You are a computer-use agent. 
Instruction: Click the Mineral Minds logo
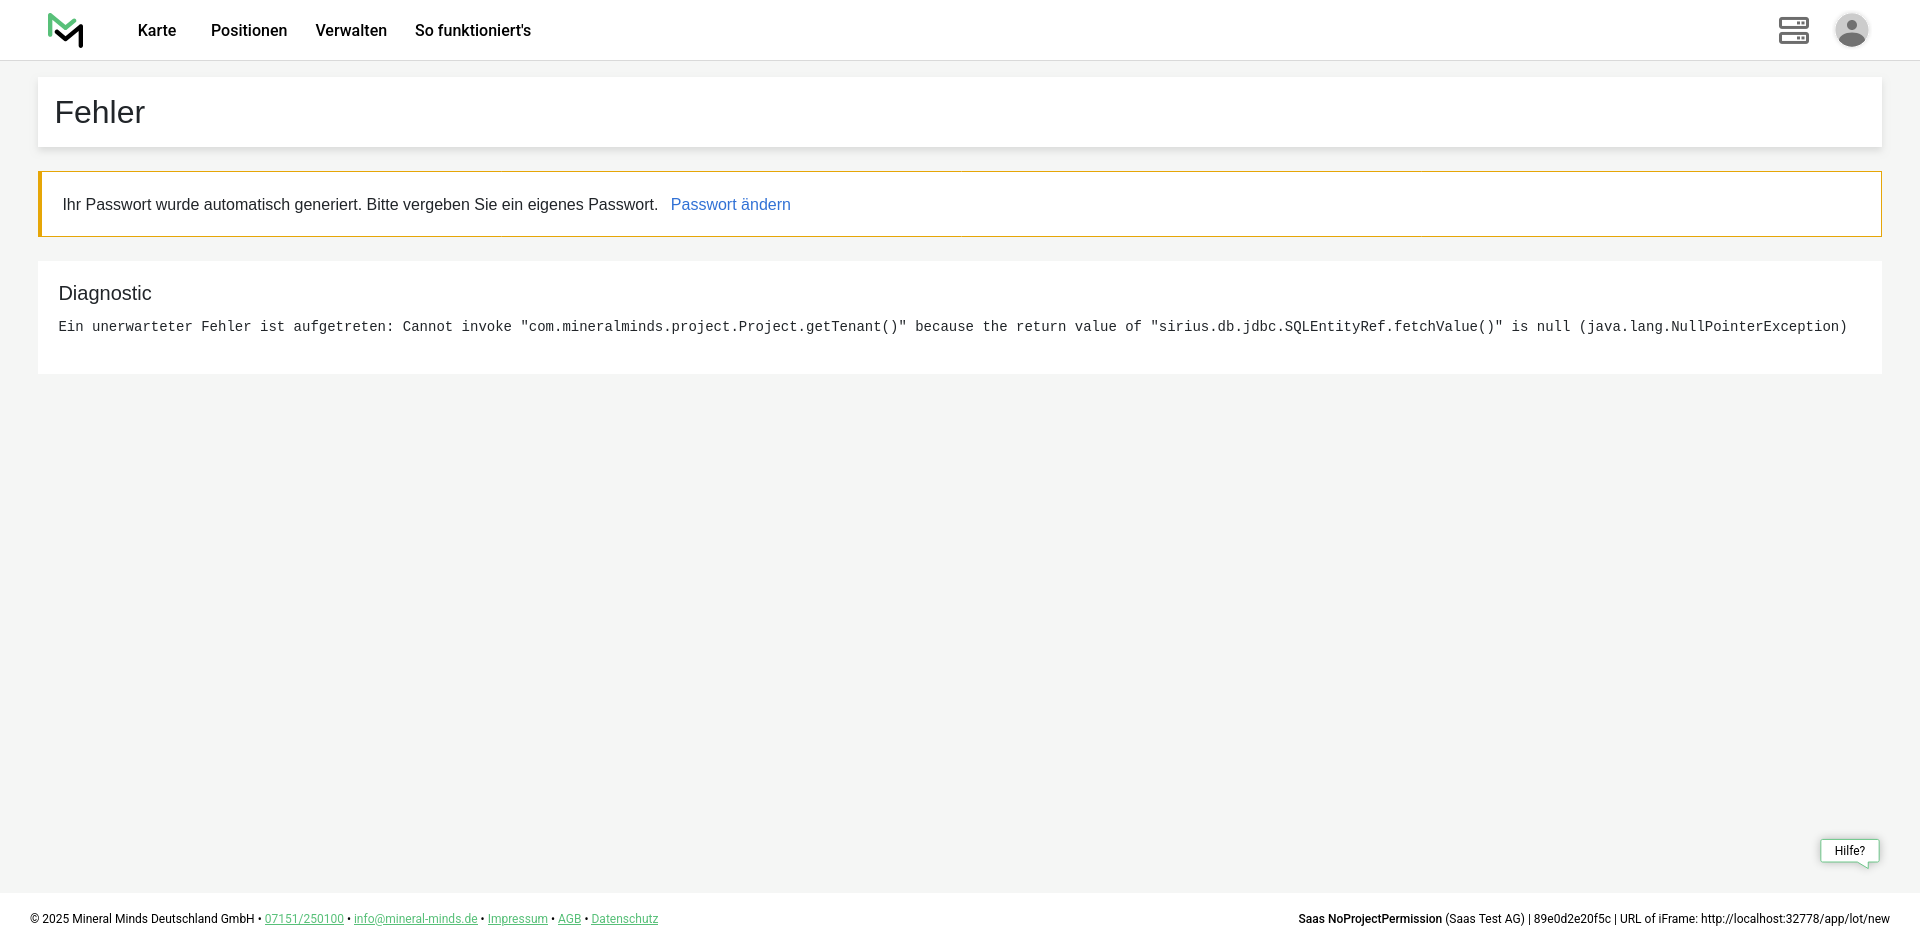click(x=66, y=30)
